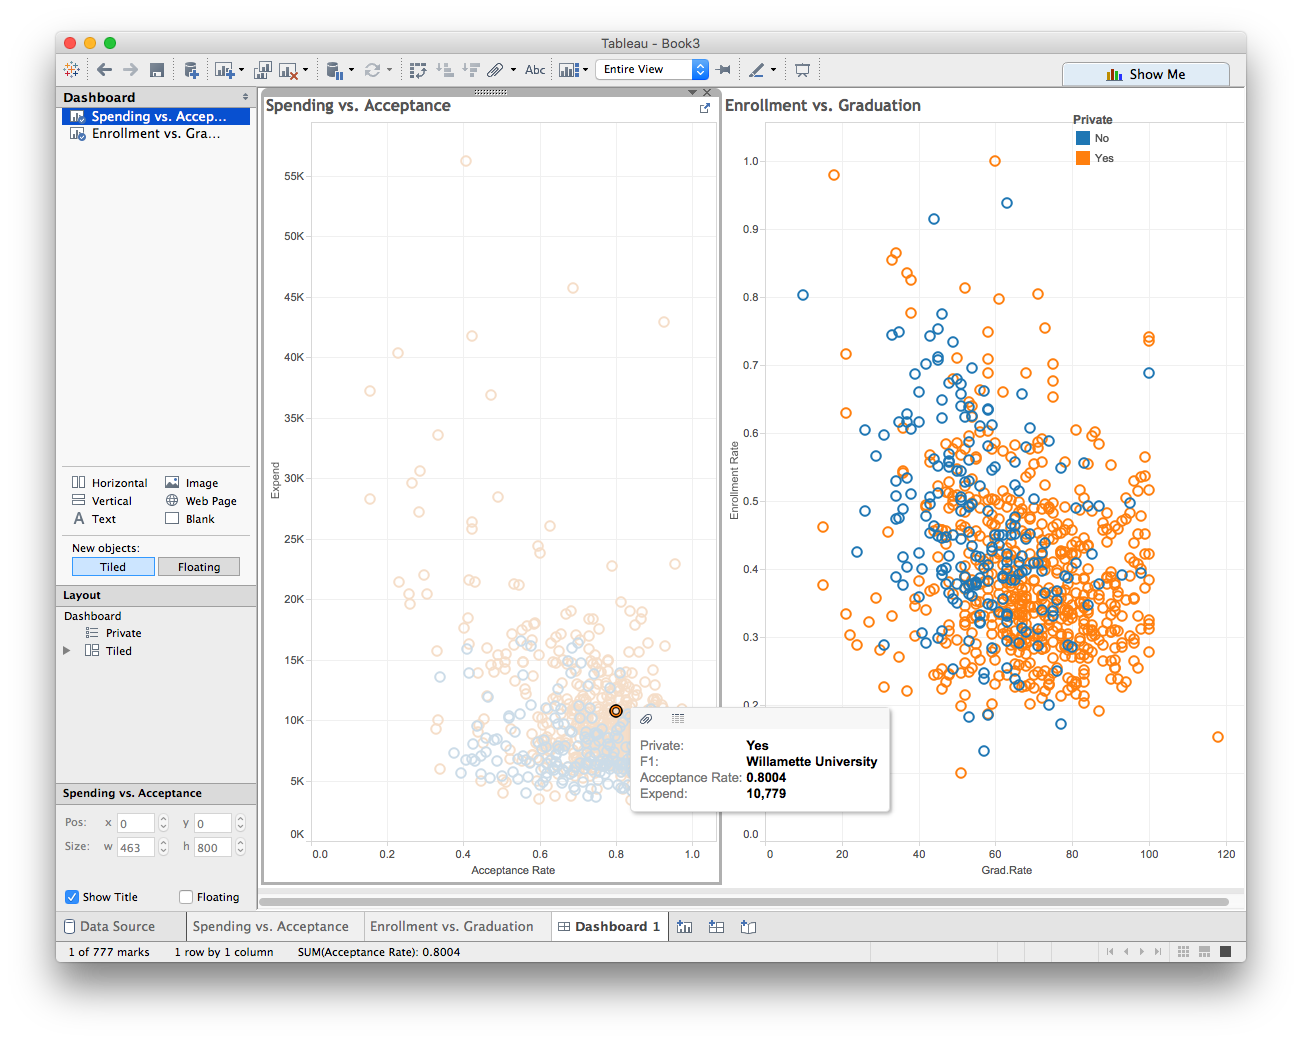The height and width of the screenshot is (1042, 1302).
Task: Click the Tableau start page logo icon
Action: [x=72, y=70]
